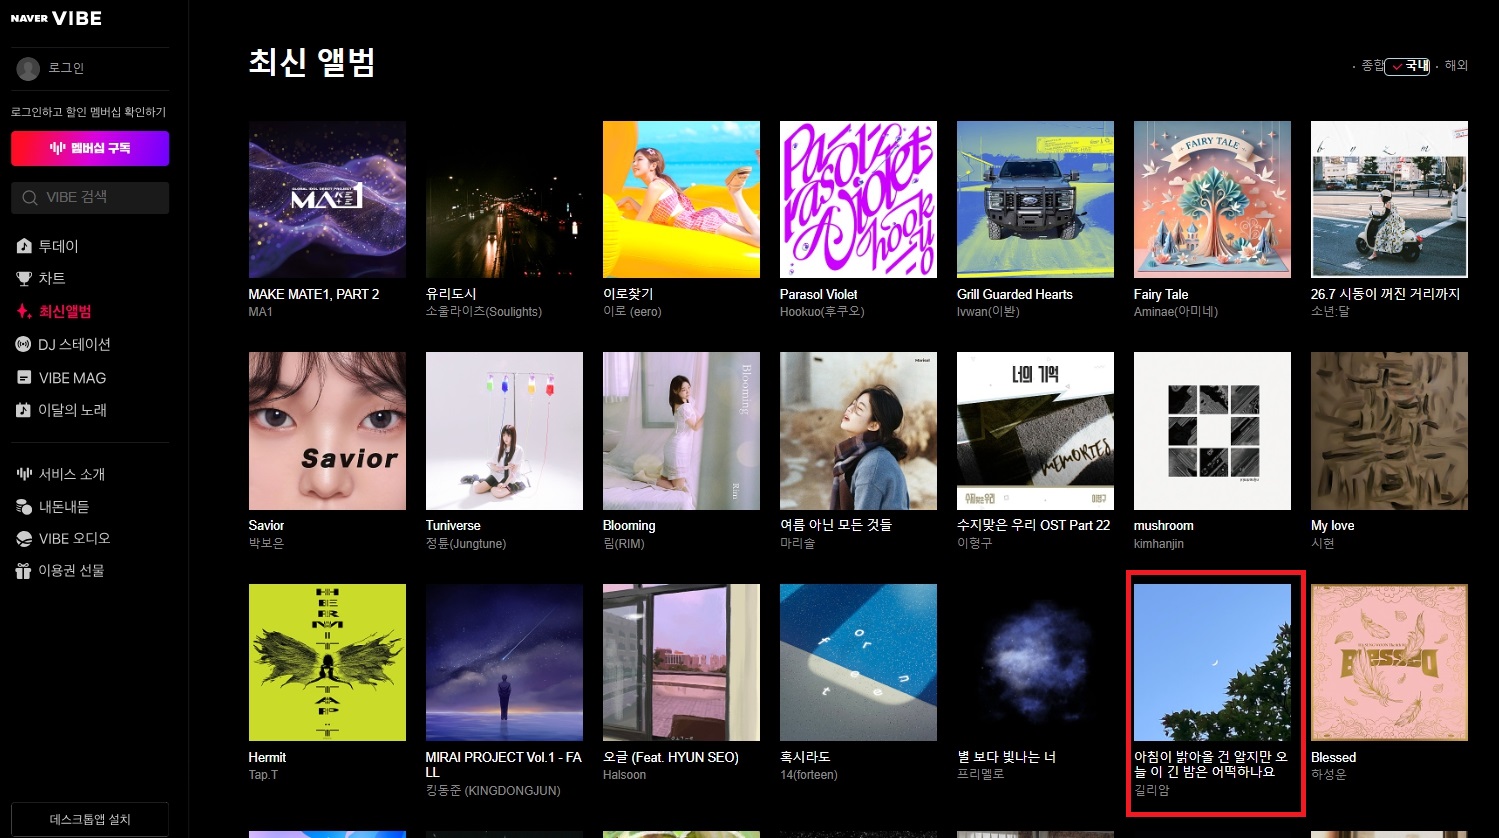Screen dimensions: 1499x838
Task: Click the 로그인 link
Action: coord(66,68)
